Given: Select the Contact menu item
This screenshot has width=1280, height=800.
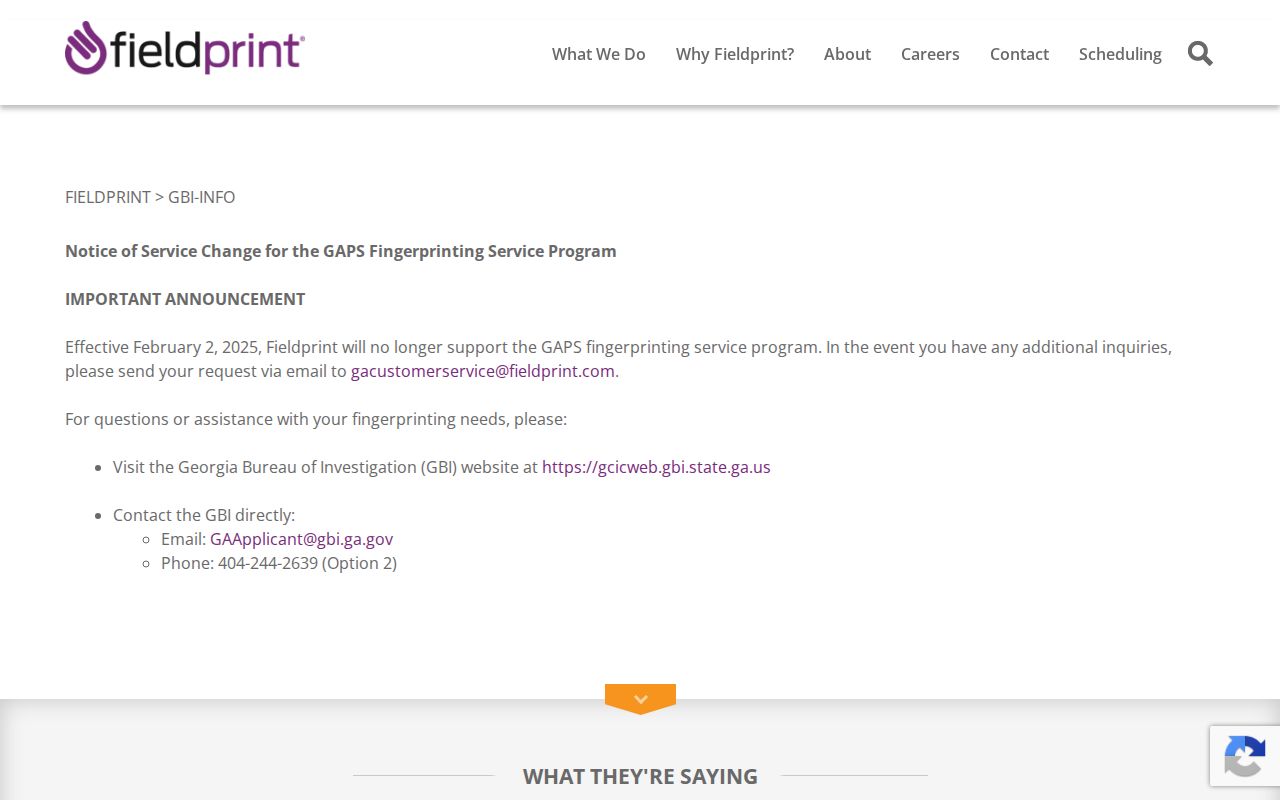Looking at the screenshot, I should 1019,54.
